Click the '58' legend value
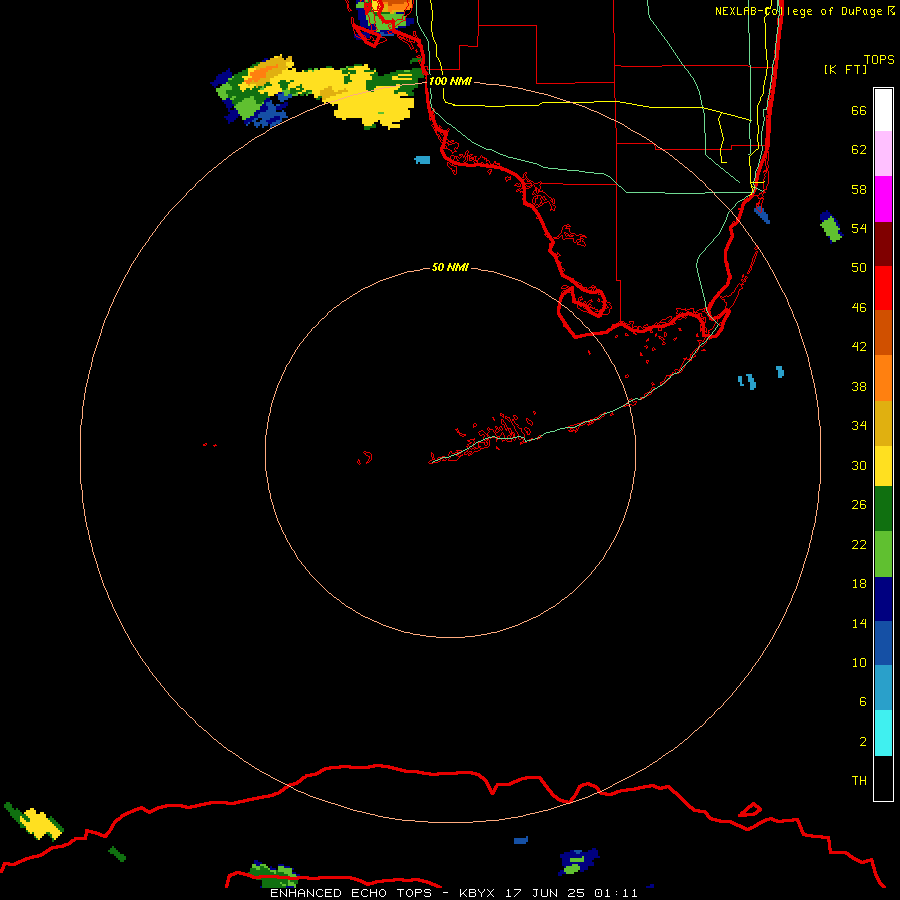Image resolution: width=900 pixels, height=900 pixels. [859, 189]
